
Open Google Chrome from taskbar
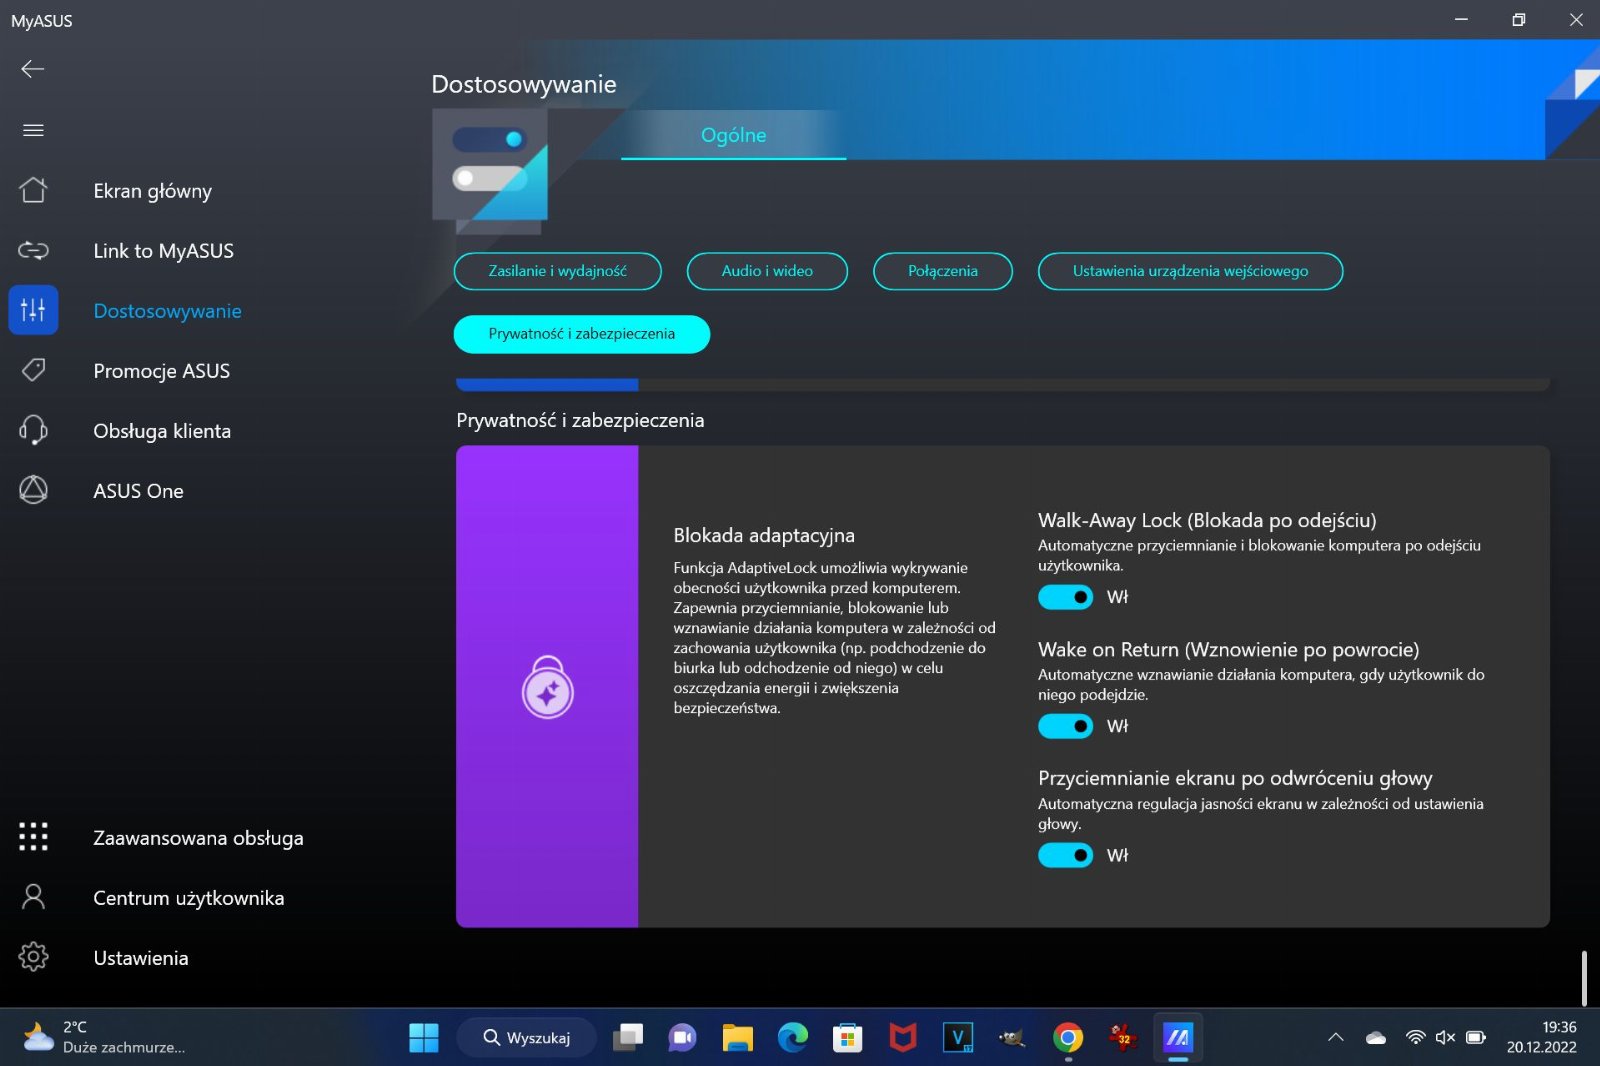click(x=1068, y=1038)
